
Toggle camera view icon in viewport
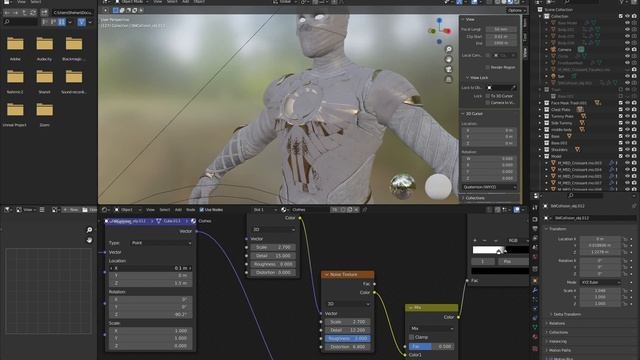(449, 70)
